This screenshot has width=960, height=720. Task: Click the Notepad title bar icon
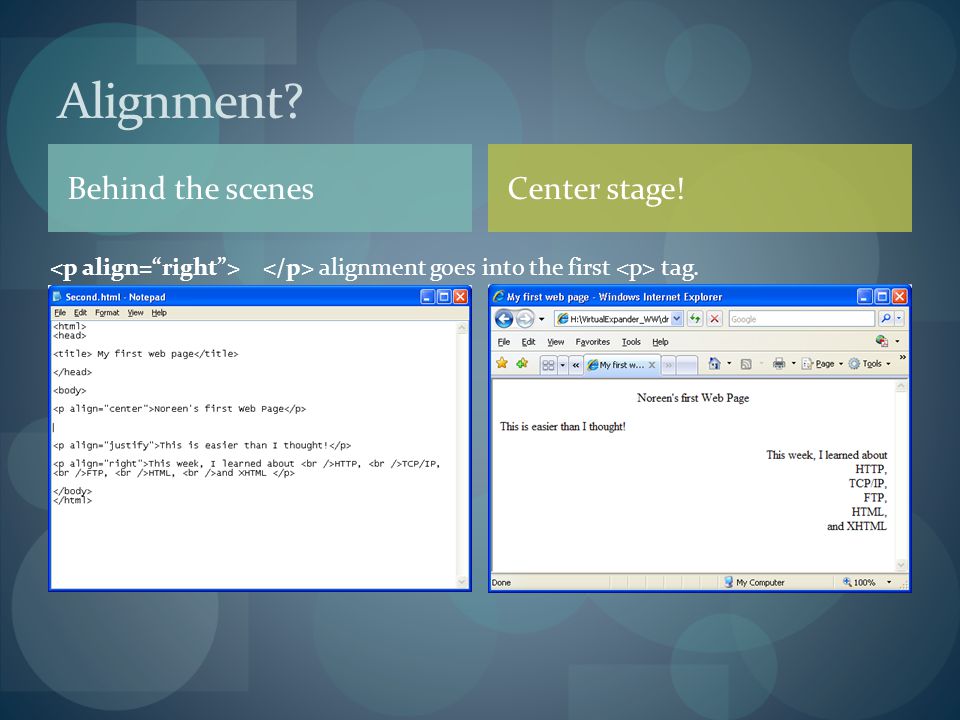tap(58, 296)
